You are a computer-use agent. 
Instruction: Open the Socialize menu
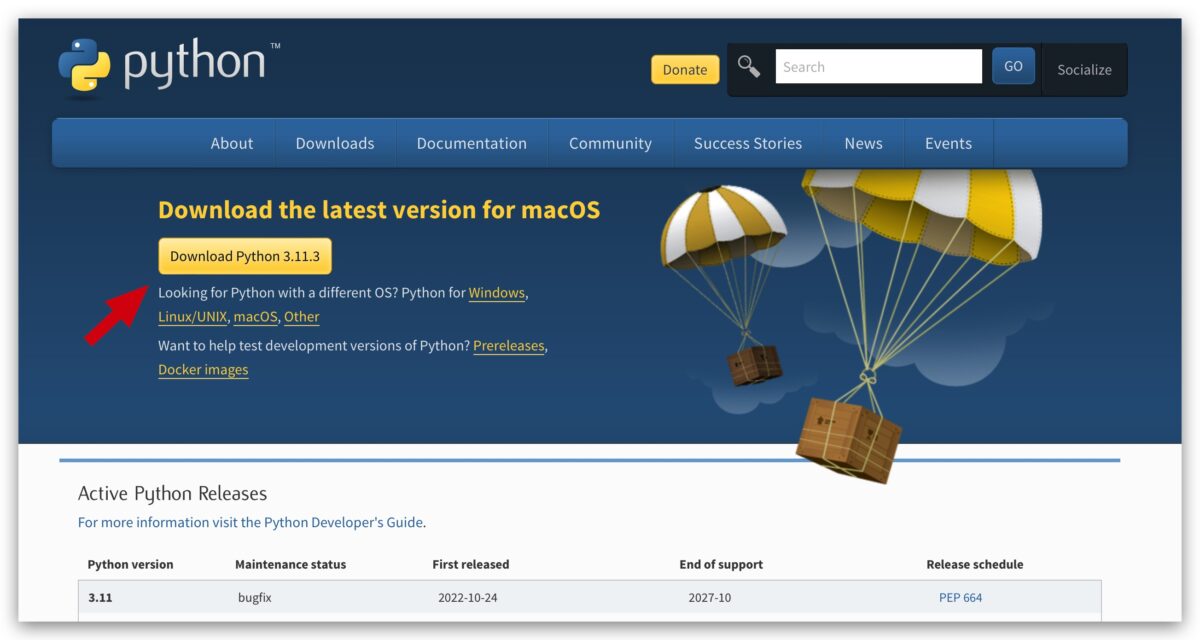(x=1084, y=69)
